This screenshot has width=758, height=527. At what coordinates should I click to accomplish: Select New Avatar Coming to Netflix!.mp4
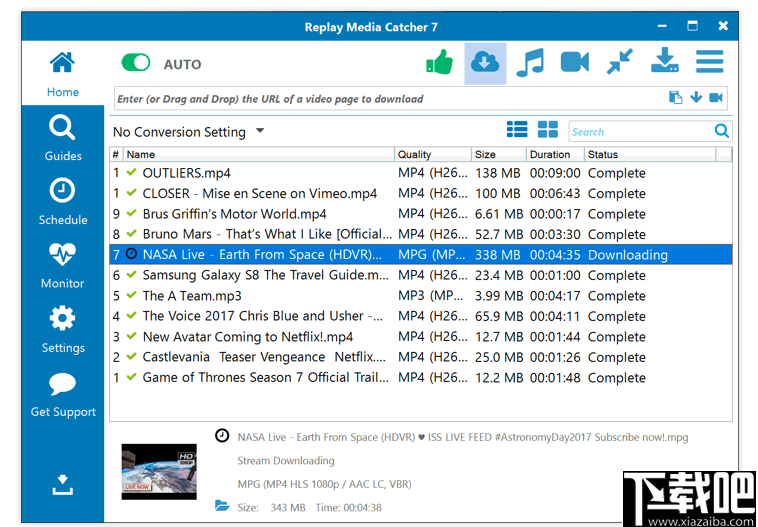coord(421,337)
